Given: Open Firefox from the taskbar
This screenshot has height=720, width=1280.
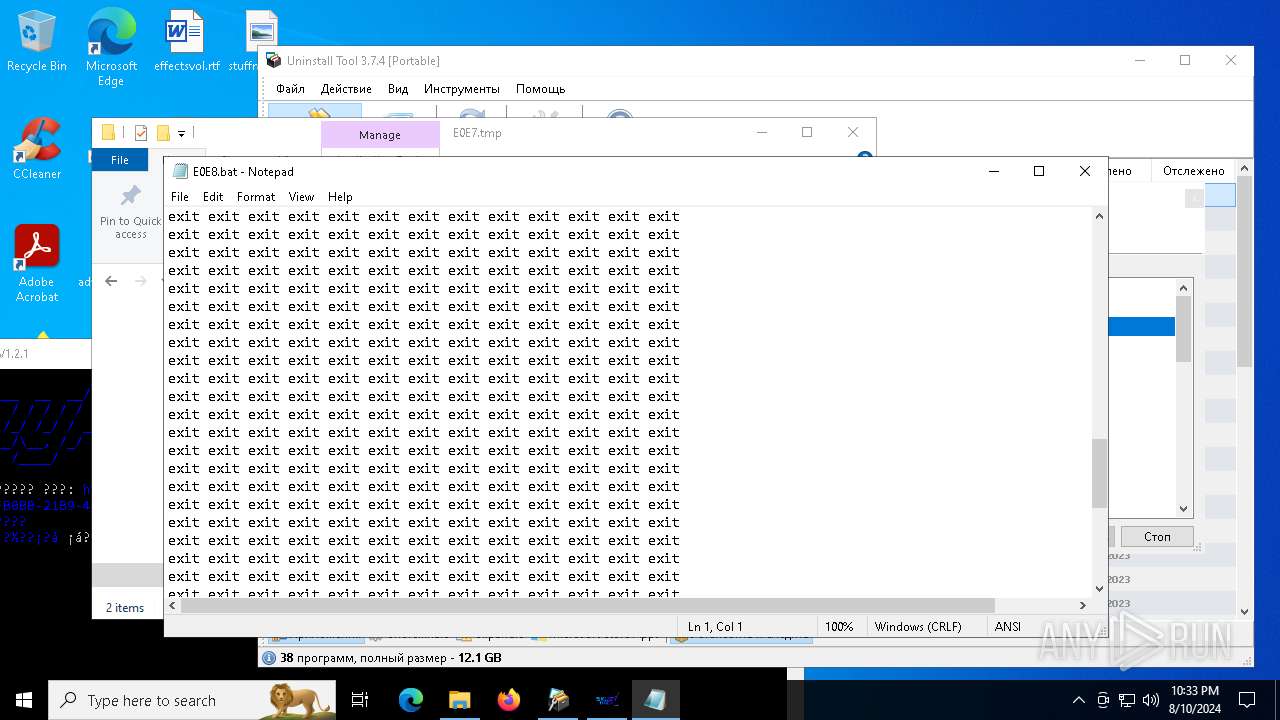Looking at the screenshot, I should click(x=508, y=700).
